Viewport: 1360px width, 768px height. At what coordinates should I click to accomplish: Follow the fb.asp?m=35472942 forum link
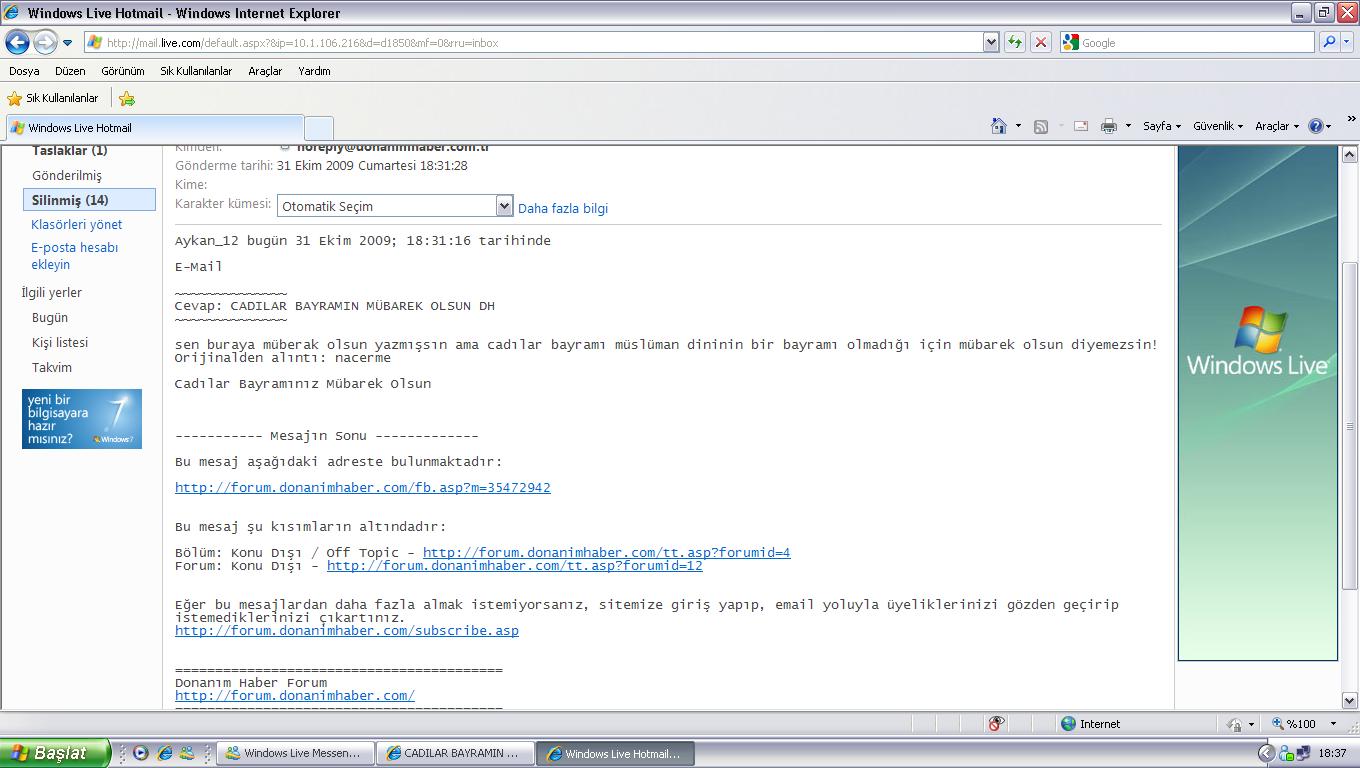pyautogui.click(x=362, y=488)
